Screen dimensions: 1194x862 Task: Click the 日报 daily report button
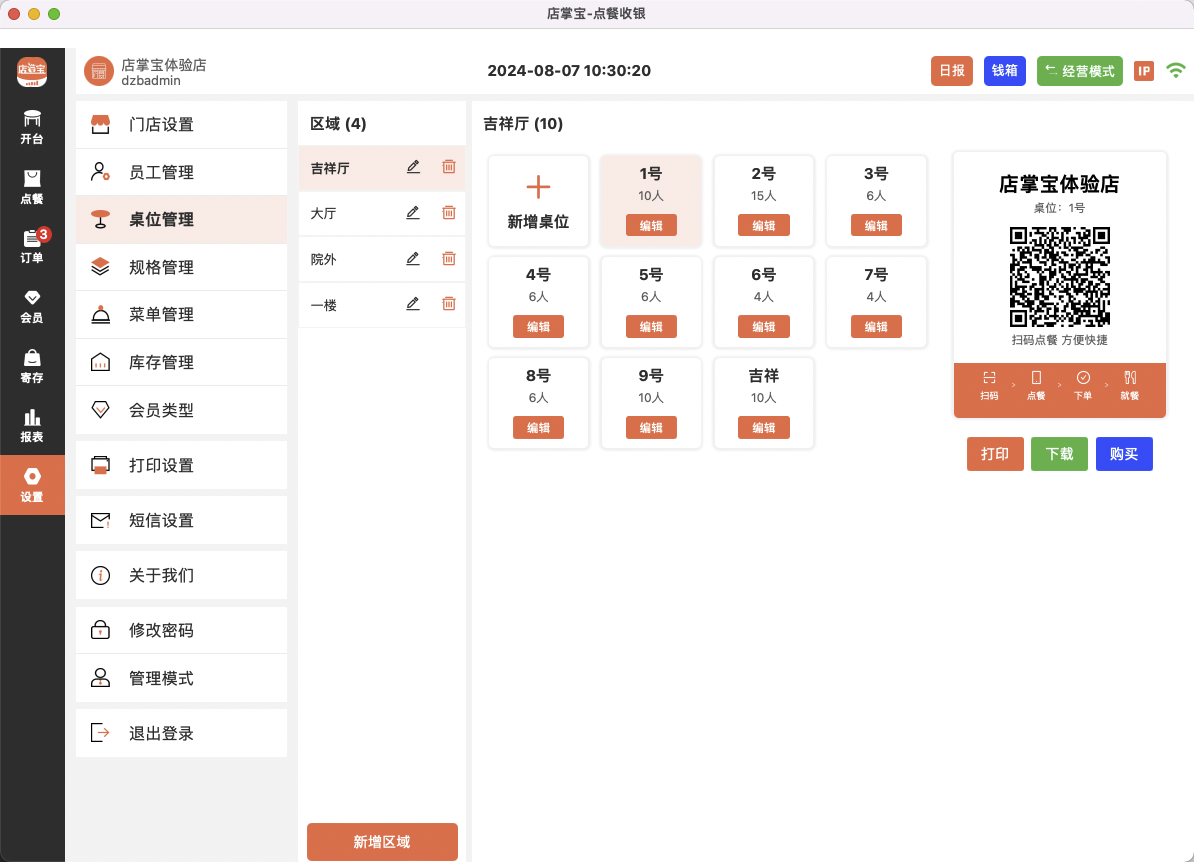[952, 71]
